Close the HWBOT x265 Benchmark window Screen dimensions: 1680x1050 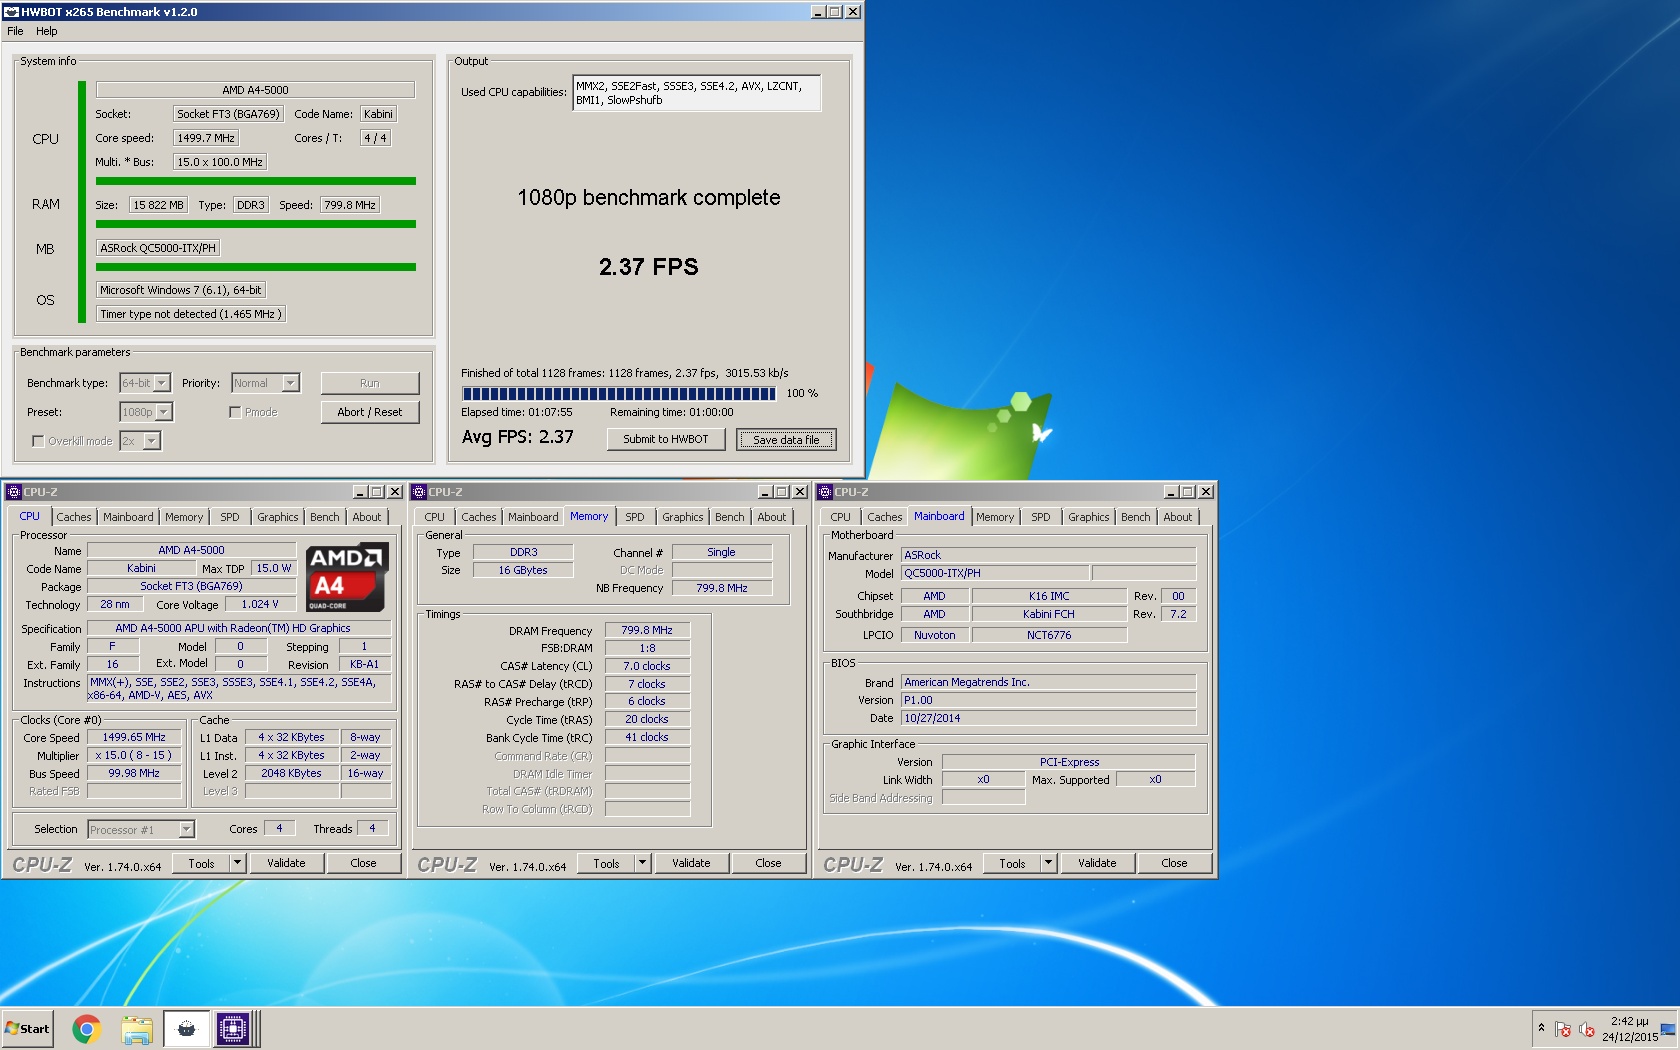point(853,12)
